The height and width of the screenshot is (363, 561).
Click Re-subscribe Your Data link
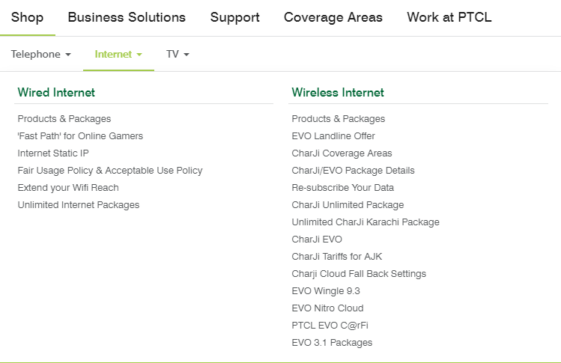pyautogui.click(x=342, y=187)
